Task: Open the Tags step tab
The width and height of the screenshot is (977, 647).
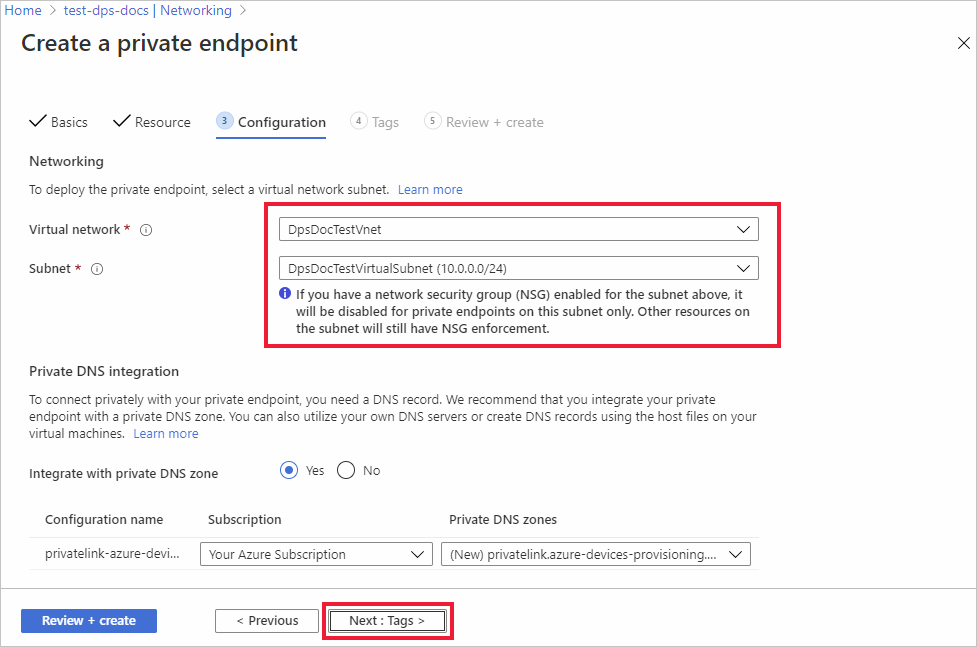Action: 375,122
